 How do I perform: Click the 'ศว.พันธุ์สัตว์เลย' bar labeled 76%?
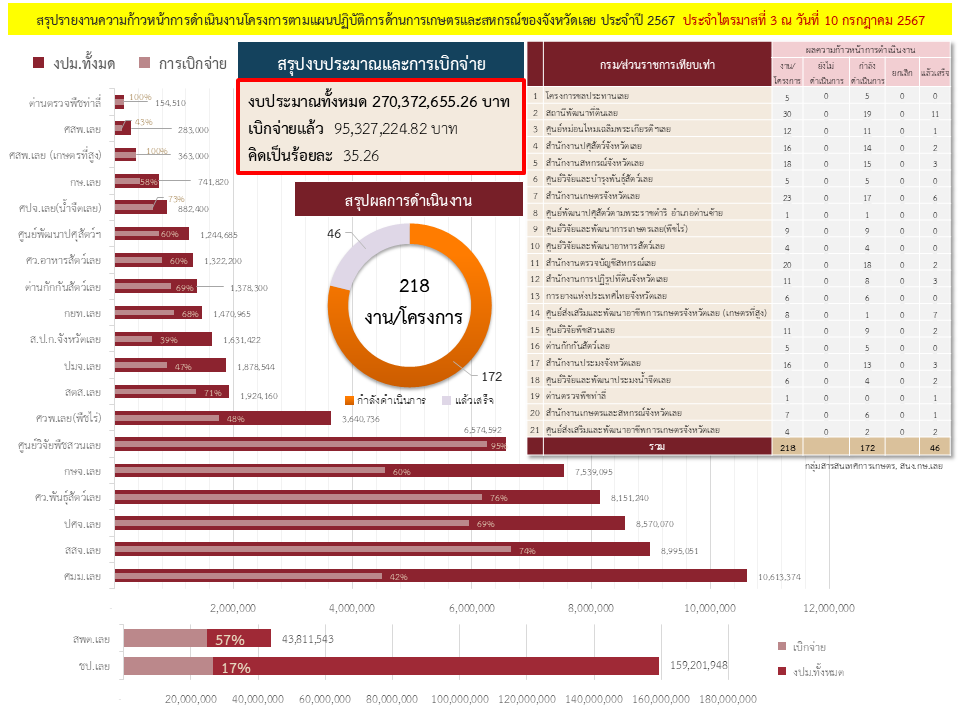pyautogui.click(x=358, y=497)
